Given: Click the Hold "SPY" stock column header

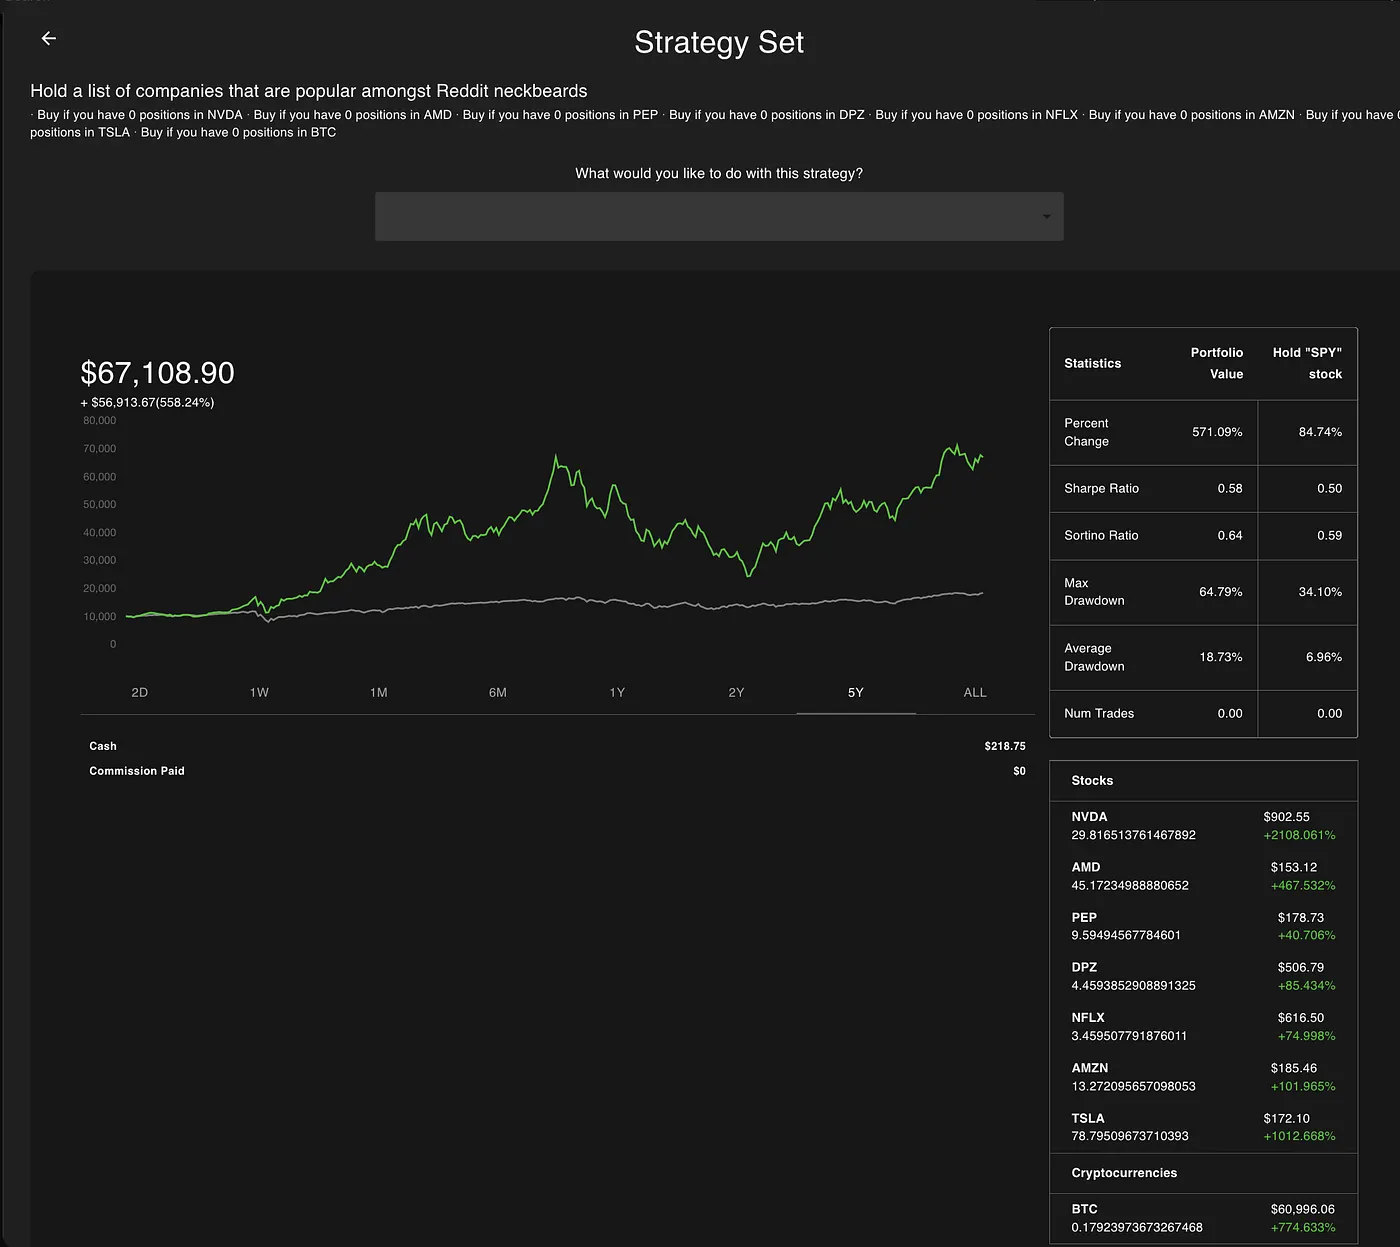Looking at the screenshot, I should point(1307,363).
